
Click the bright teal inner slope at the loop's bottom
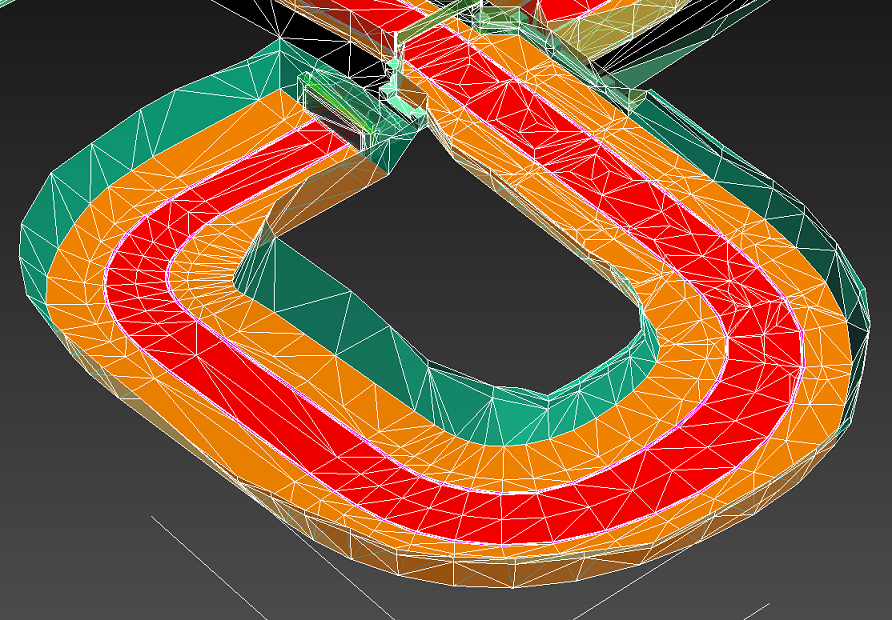click(510, 420)
